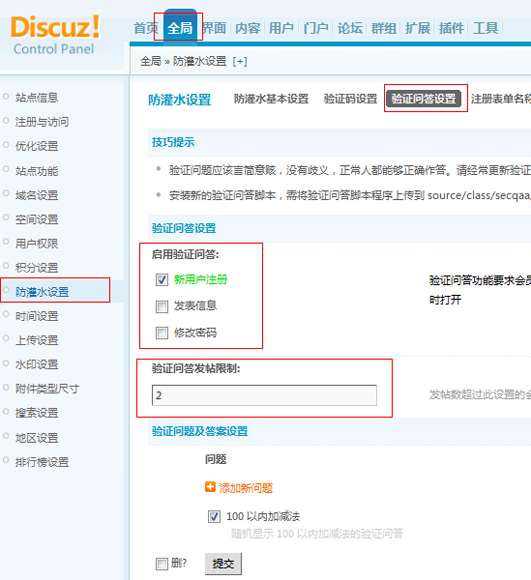
Task: Select the 防灌水基本设置 sub-tab
Action: pos(271,99)
